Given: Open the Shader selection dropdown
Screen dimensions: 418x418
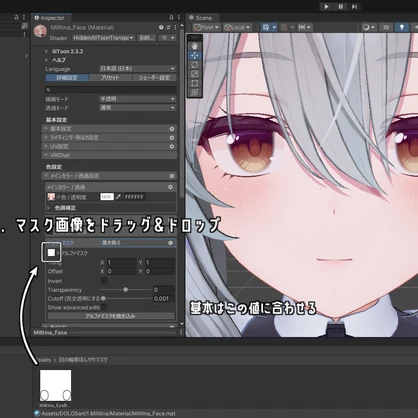Looking at the screenshot, I should click(x=104, y=38).
